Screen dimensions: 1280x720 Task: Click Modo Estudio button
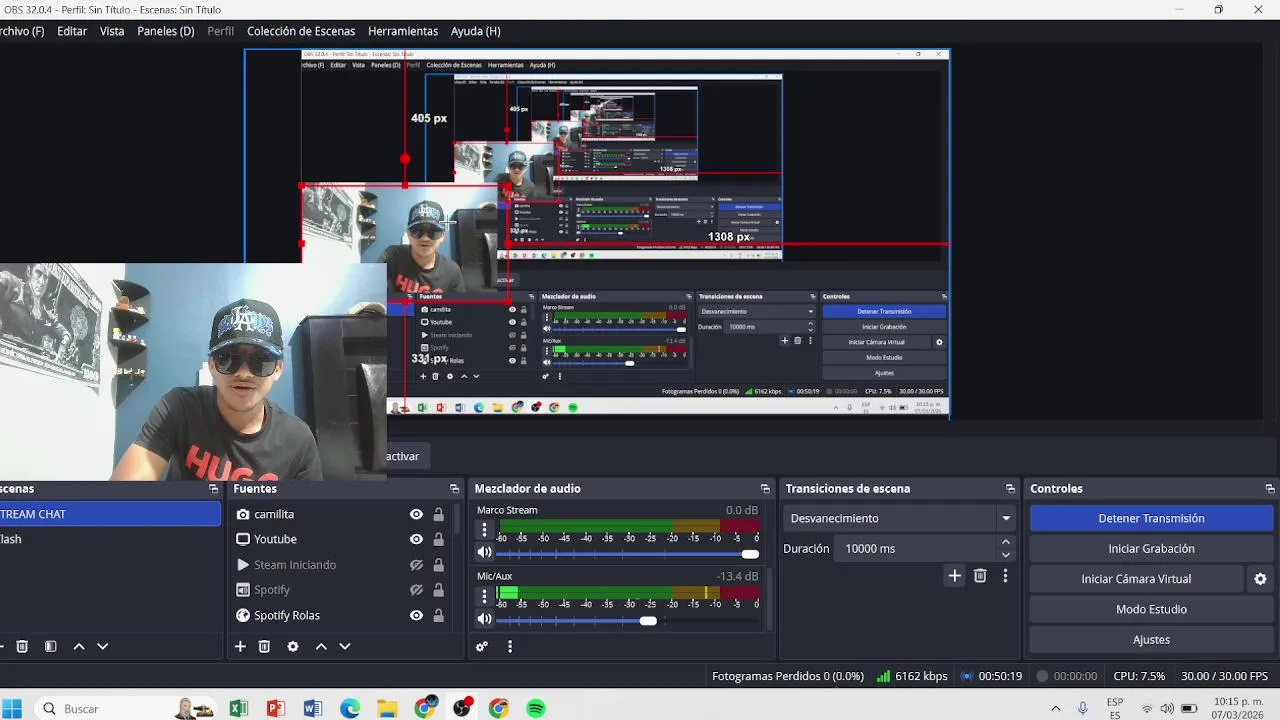1151,609
